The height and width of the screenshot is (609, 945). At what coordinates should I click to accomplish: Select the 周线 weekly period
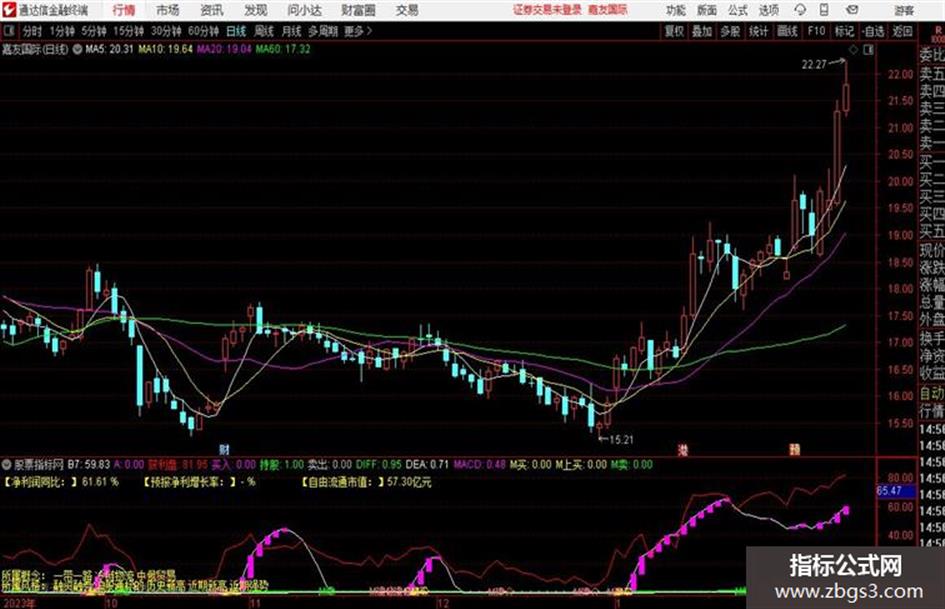(264, 31)
